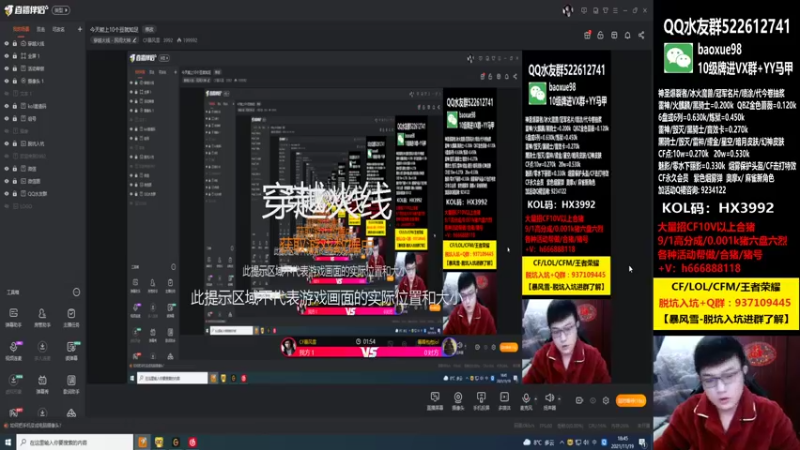
Task: Open the 读弹幕 tool in the toolbox
Action: [71, 351]
